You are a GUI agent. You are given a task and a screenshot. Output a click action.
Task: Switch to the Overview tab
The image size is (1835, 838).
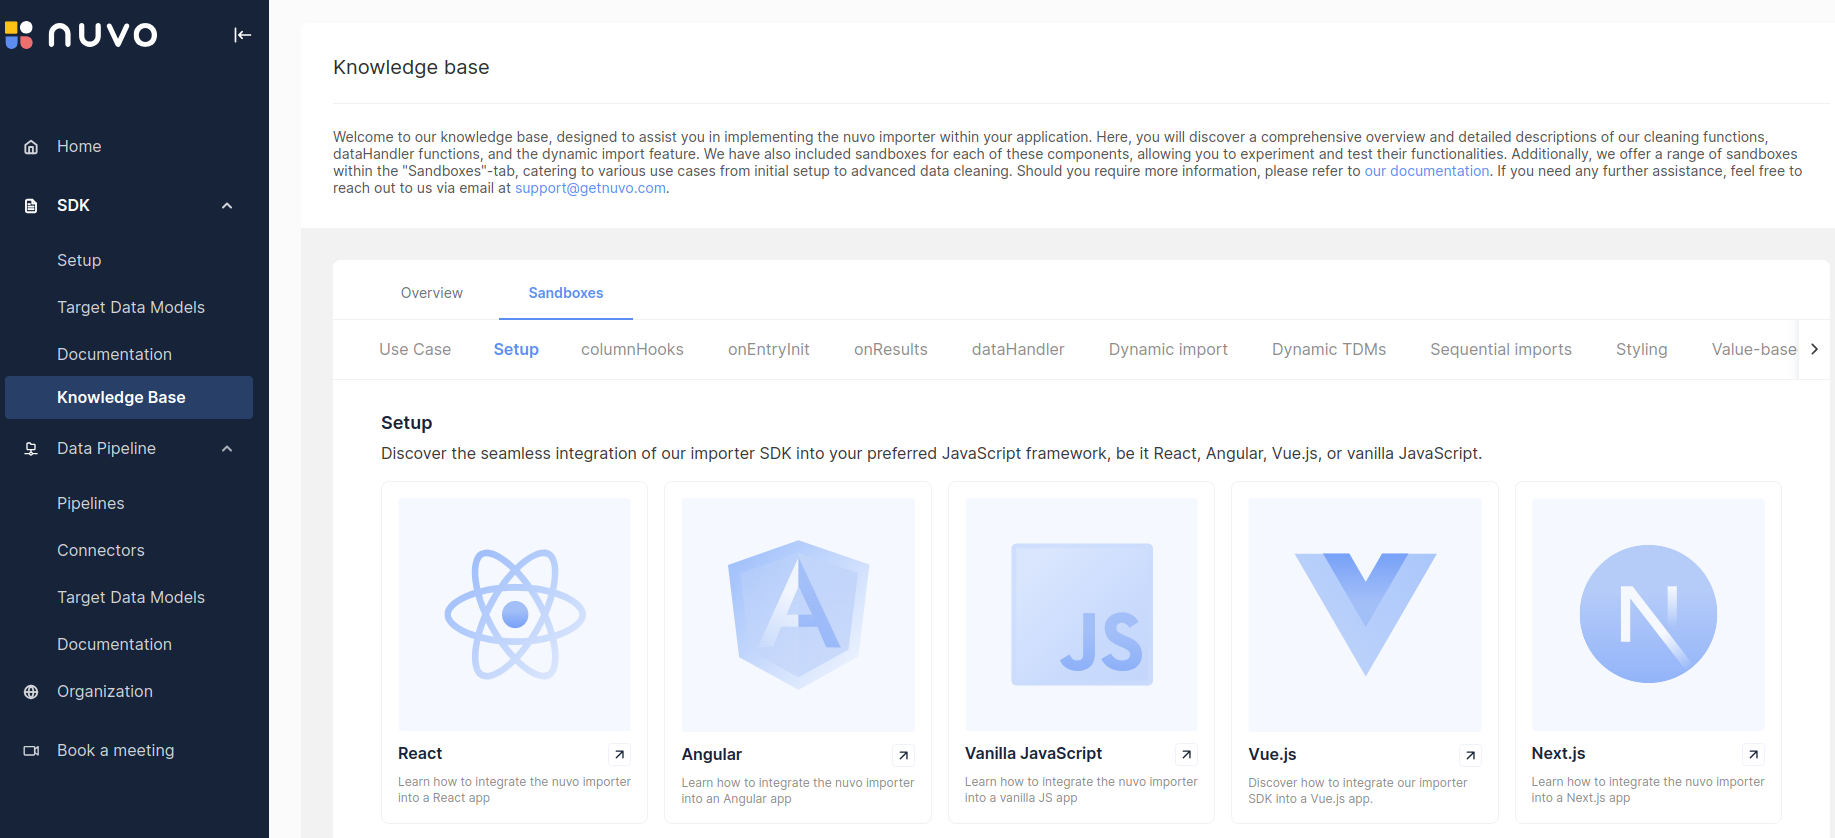pyautogui.click(x=432, y=293)
